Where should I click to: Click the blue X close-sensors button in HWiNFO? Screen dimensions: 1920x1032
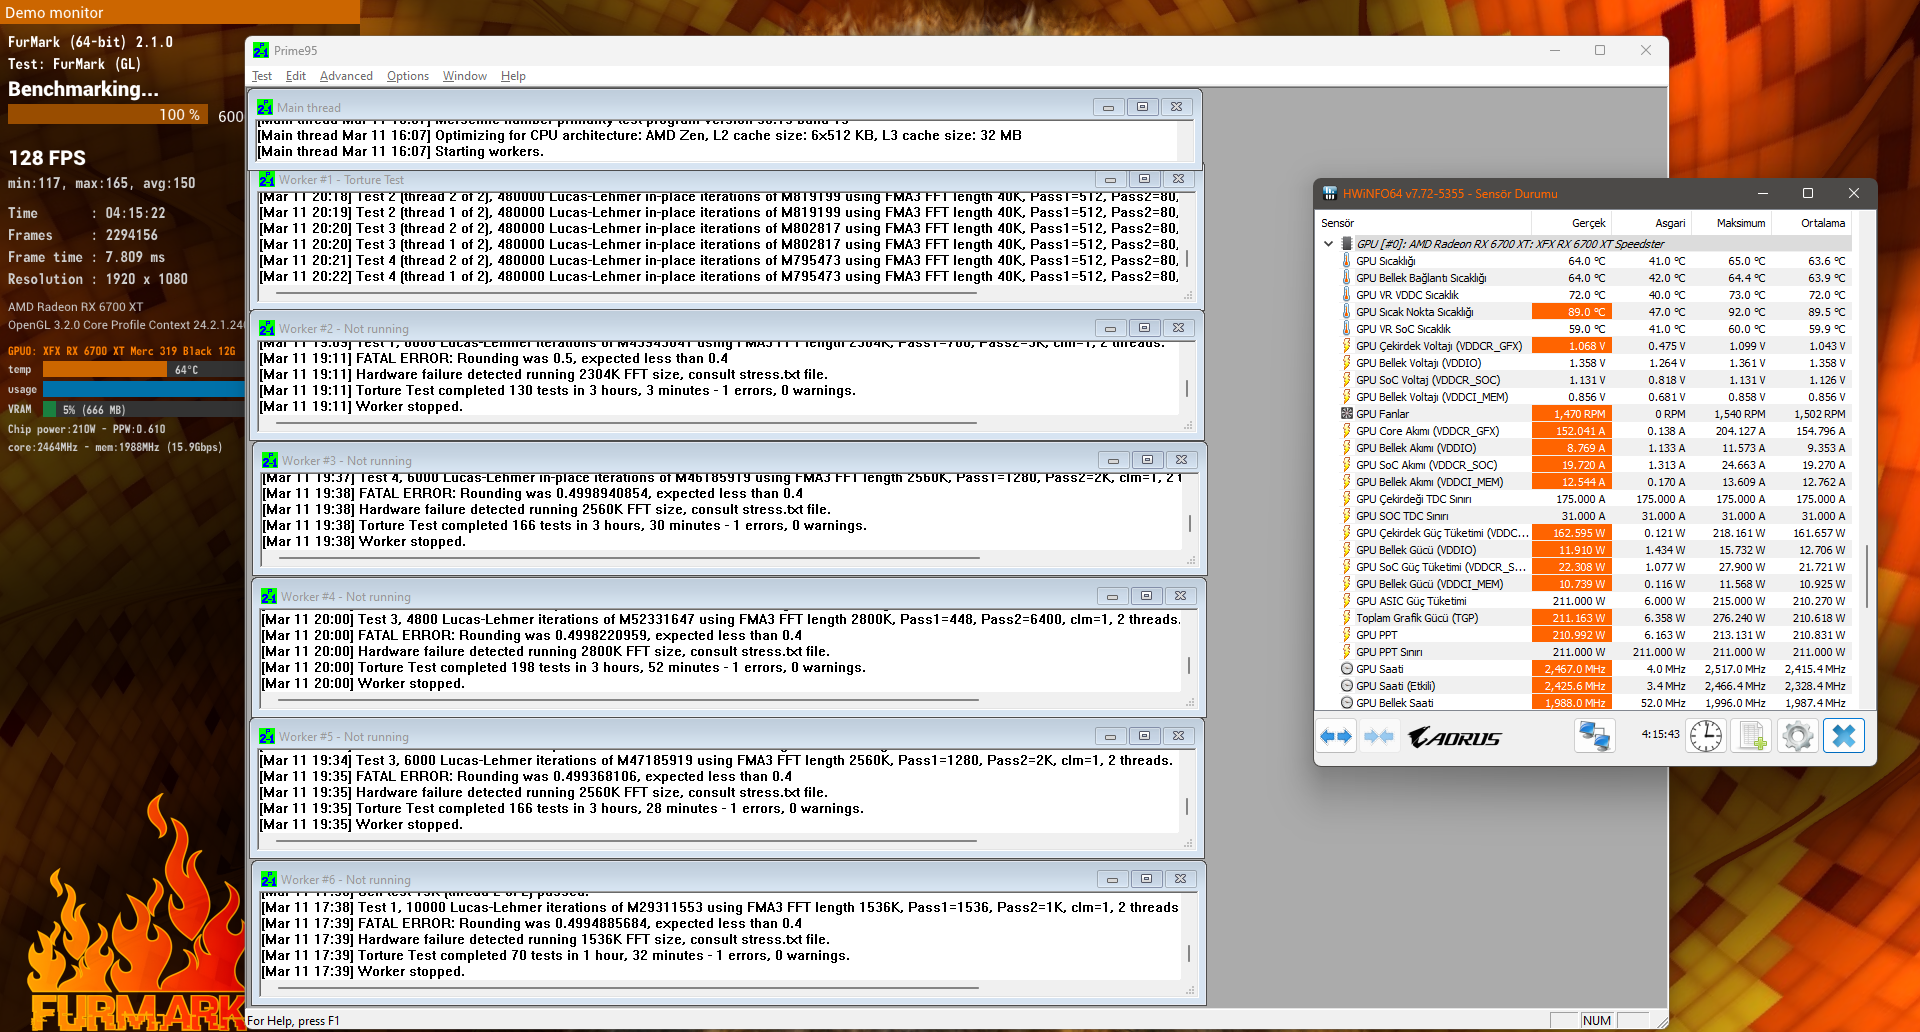pos(1843,737)
